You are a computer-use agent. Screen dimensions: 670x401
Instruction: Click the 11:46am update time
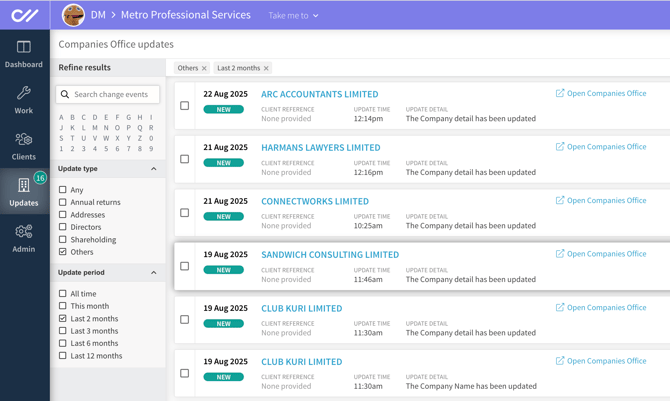[368, 280]
